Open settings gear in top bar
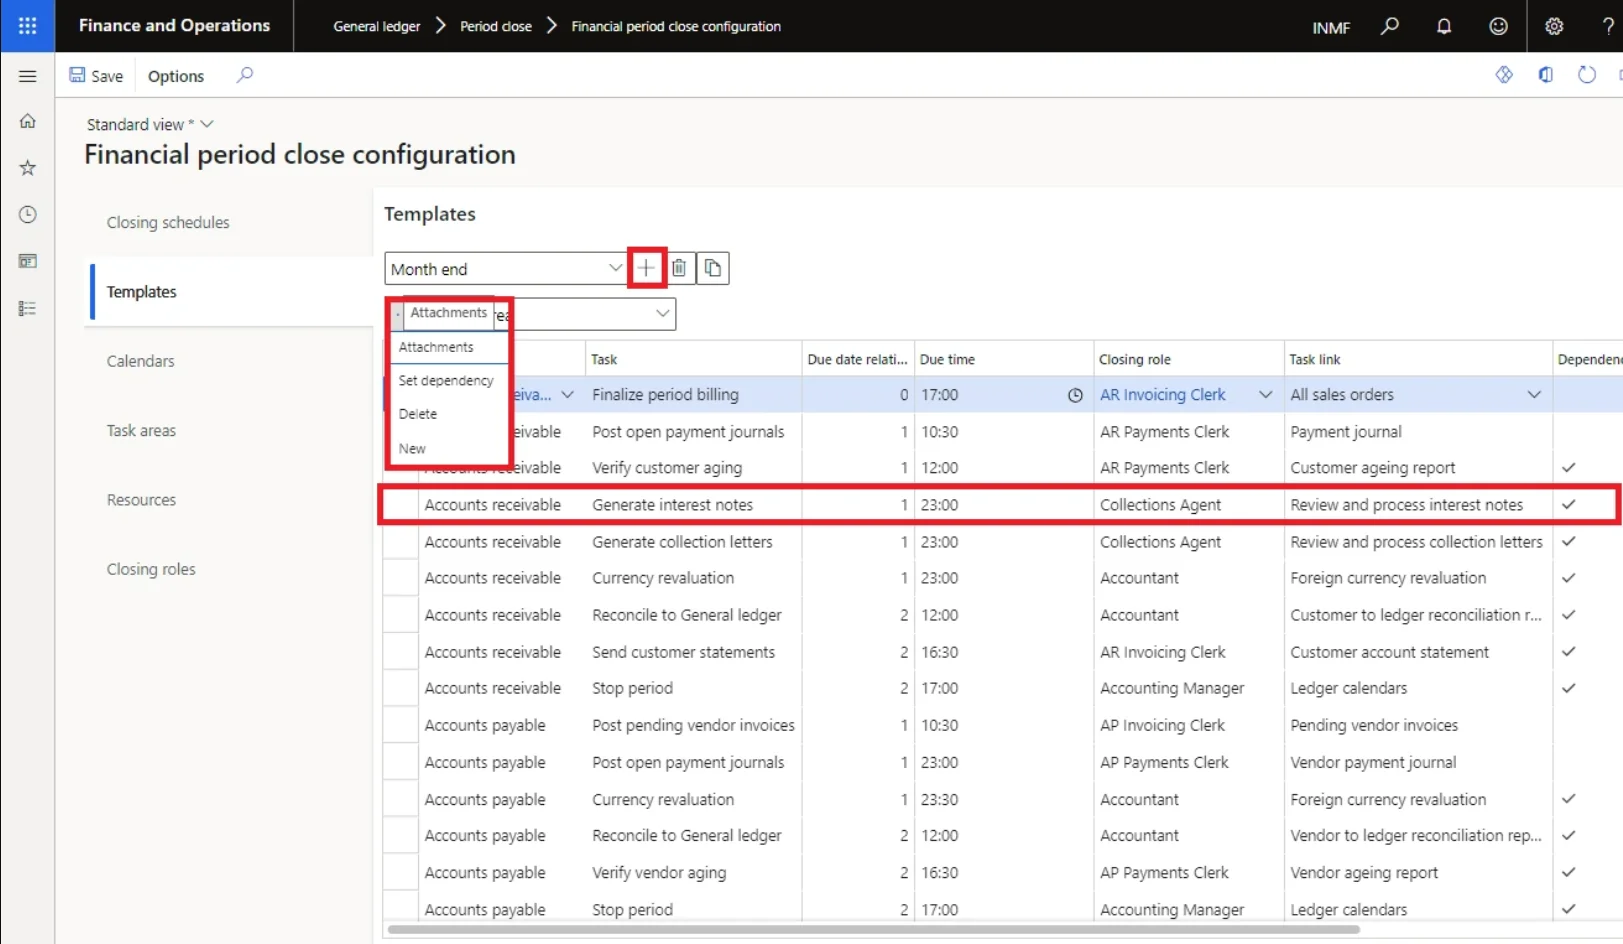This screenshot has width=1623, height=944. [1554, 26]
